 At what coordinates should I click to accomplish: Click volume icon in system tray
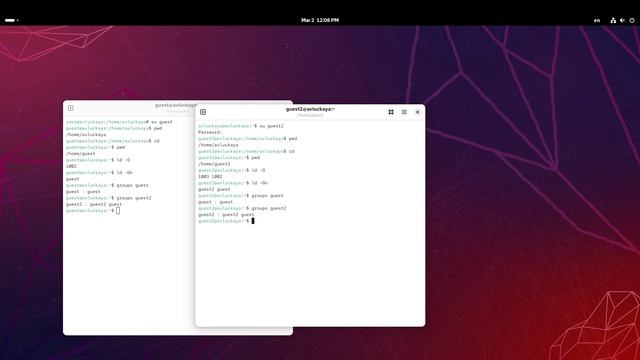pos(622,20)
